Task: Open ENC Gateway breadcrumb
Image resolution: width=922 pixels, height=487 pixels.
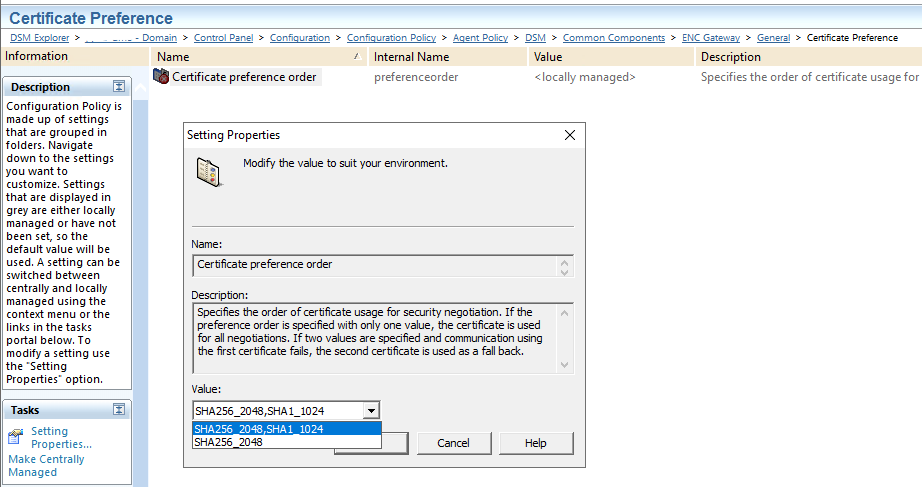Action: 711,38
